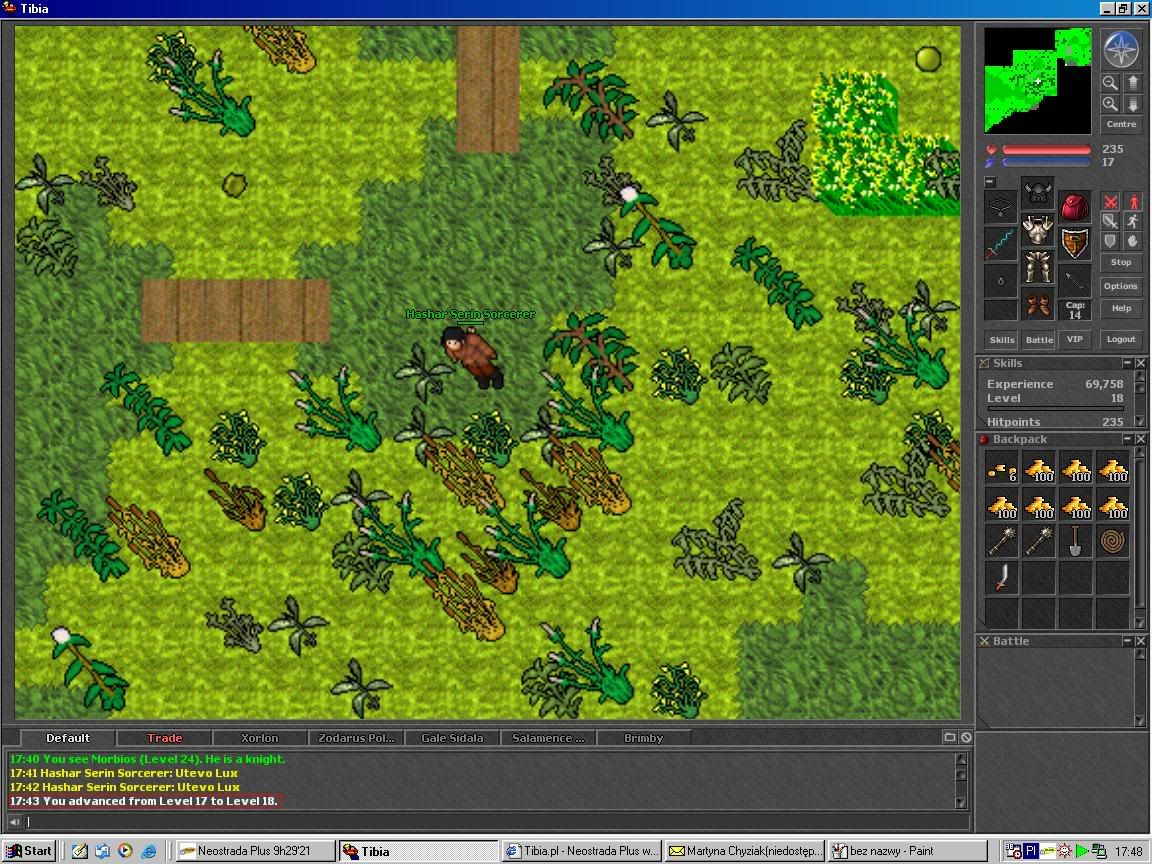Click the empty arrow ammunition slot
Viewport: 1152px width, 864px height.
[1075, 281]
